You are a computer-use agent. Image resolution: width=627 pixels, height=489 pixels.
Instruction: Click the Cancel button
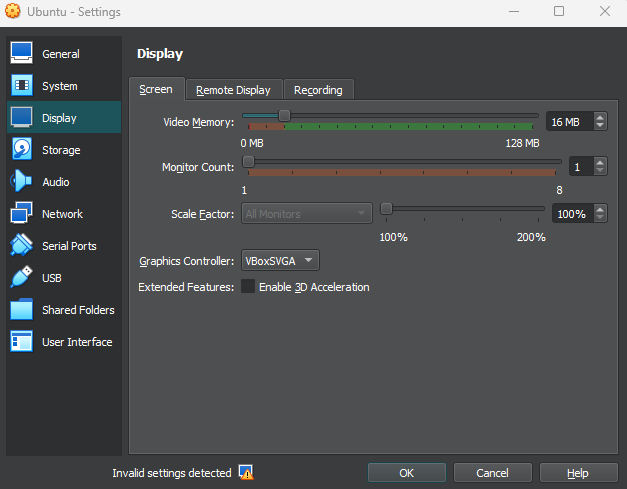tap(492, 473)
